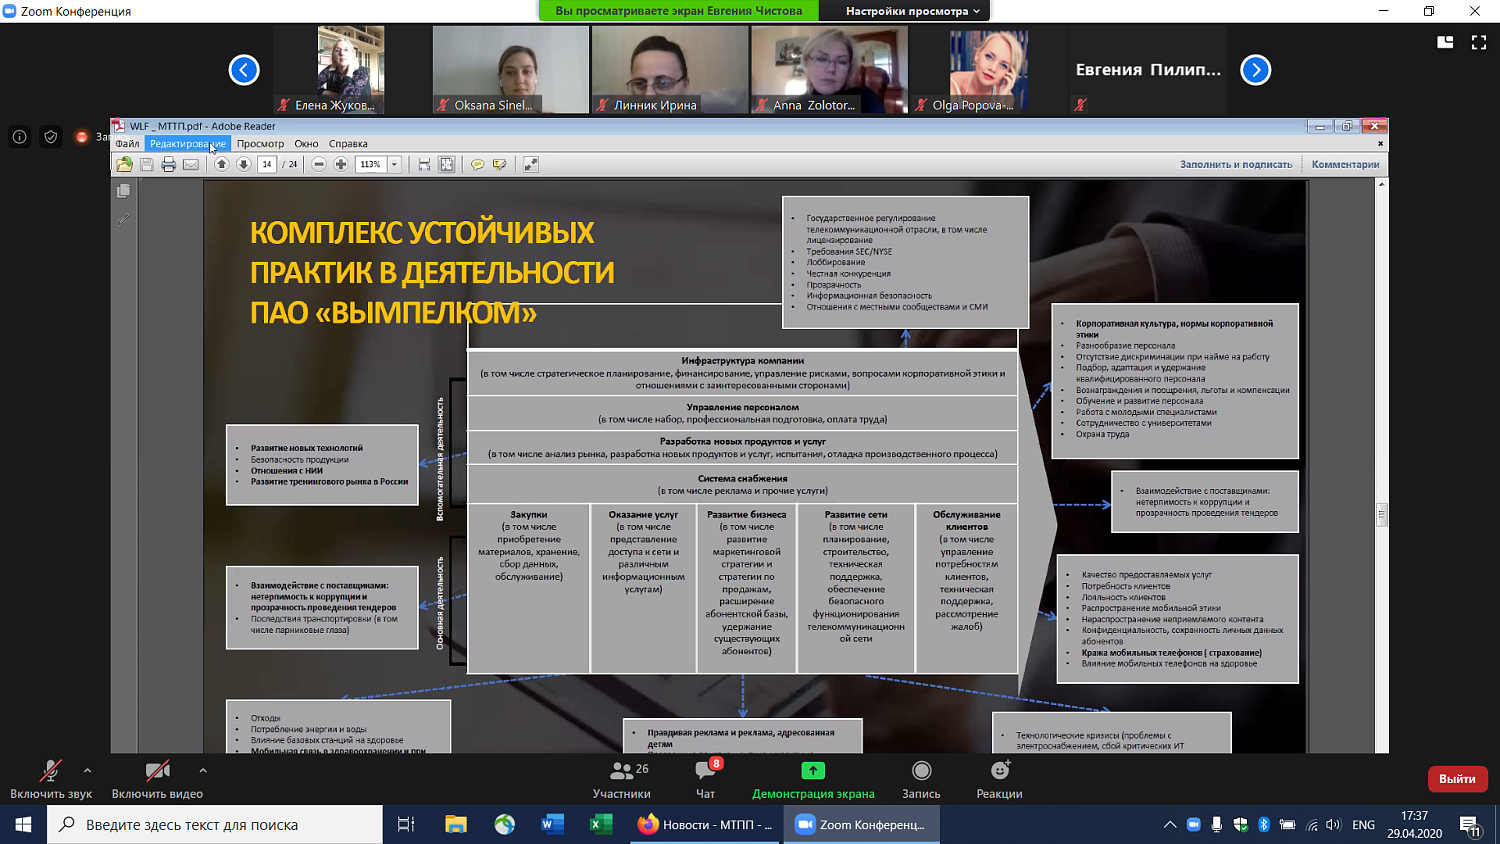This screenshot has height=844, width=1500.
Task: Show next participants with right arrow
Action: point(1256,70)
